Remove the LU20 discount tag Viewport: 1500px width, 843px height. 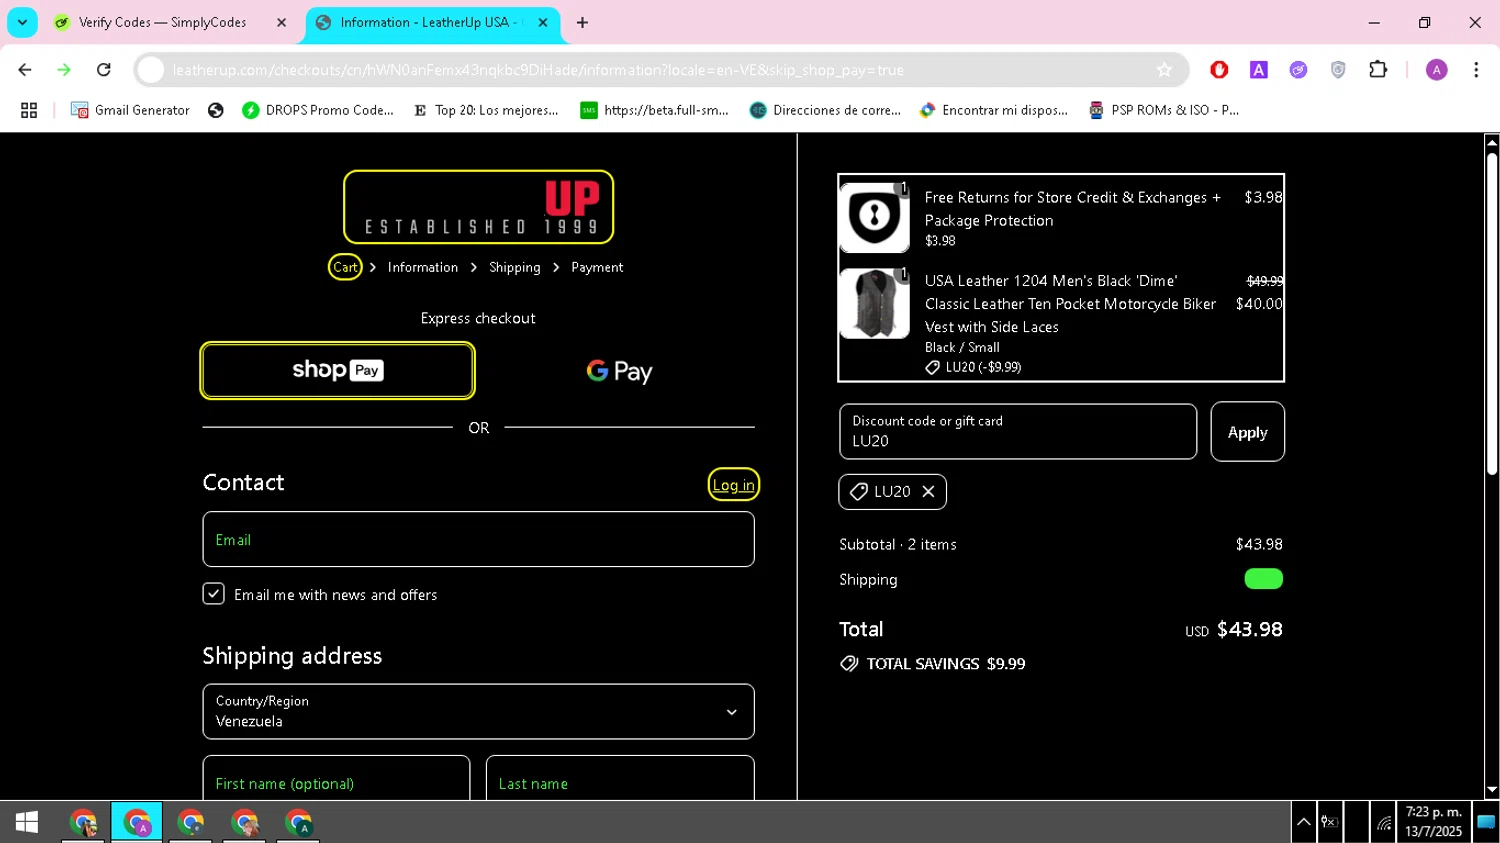pos(928,491)
